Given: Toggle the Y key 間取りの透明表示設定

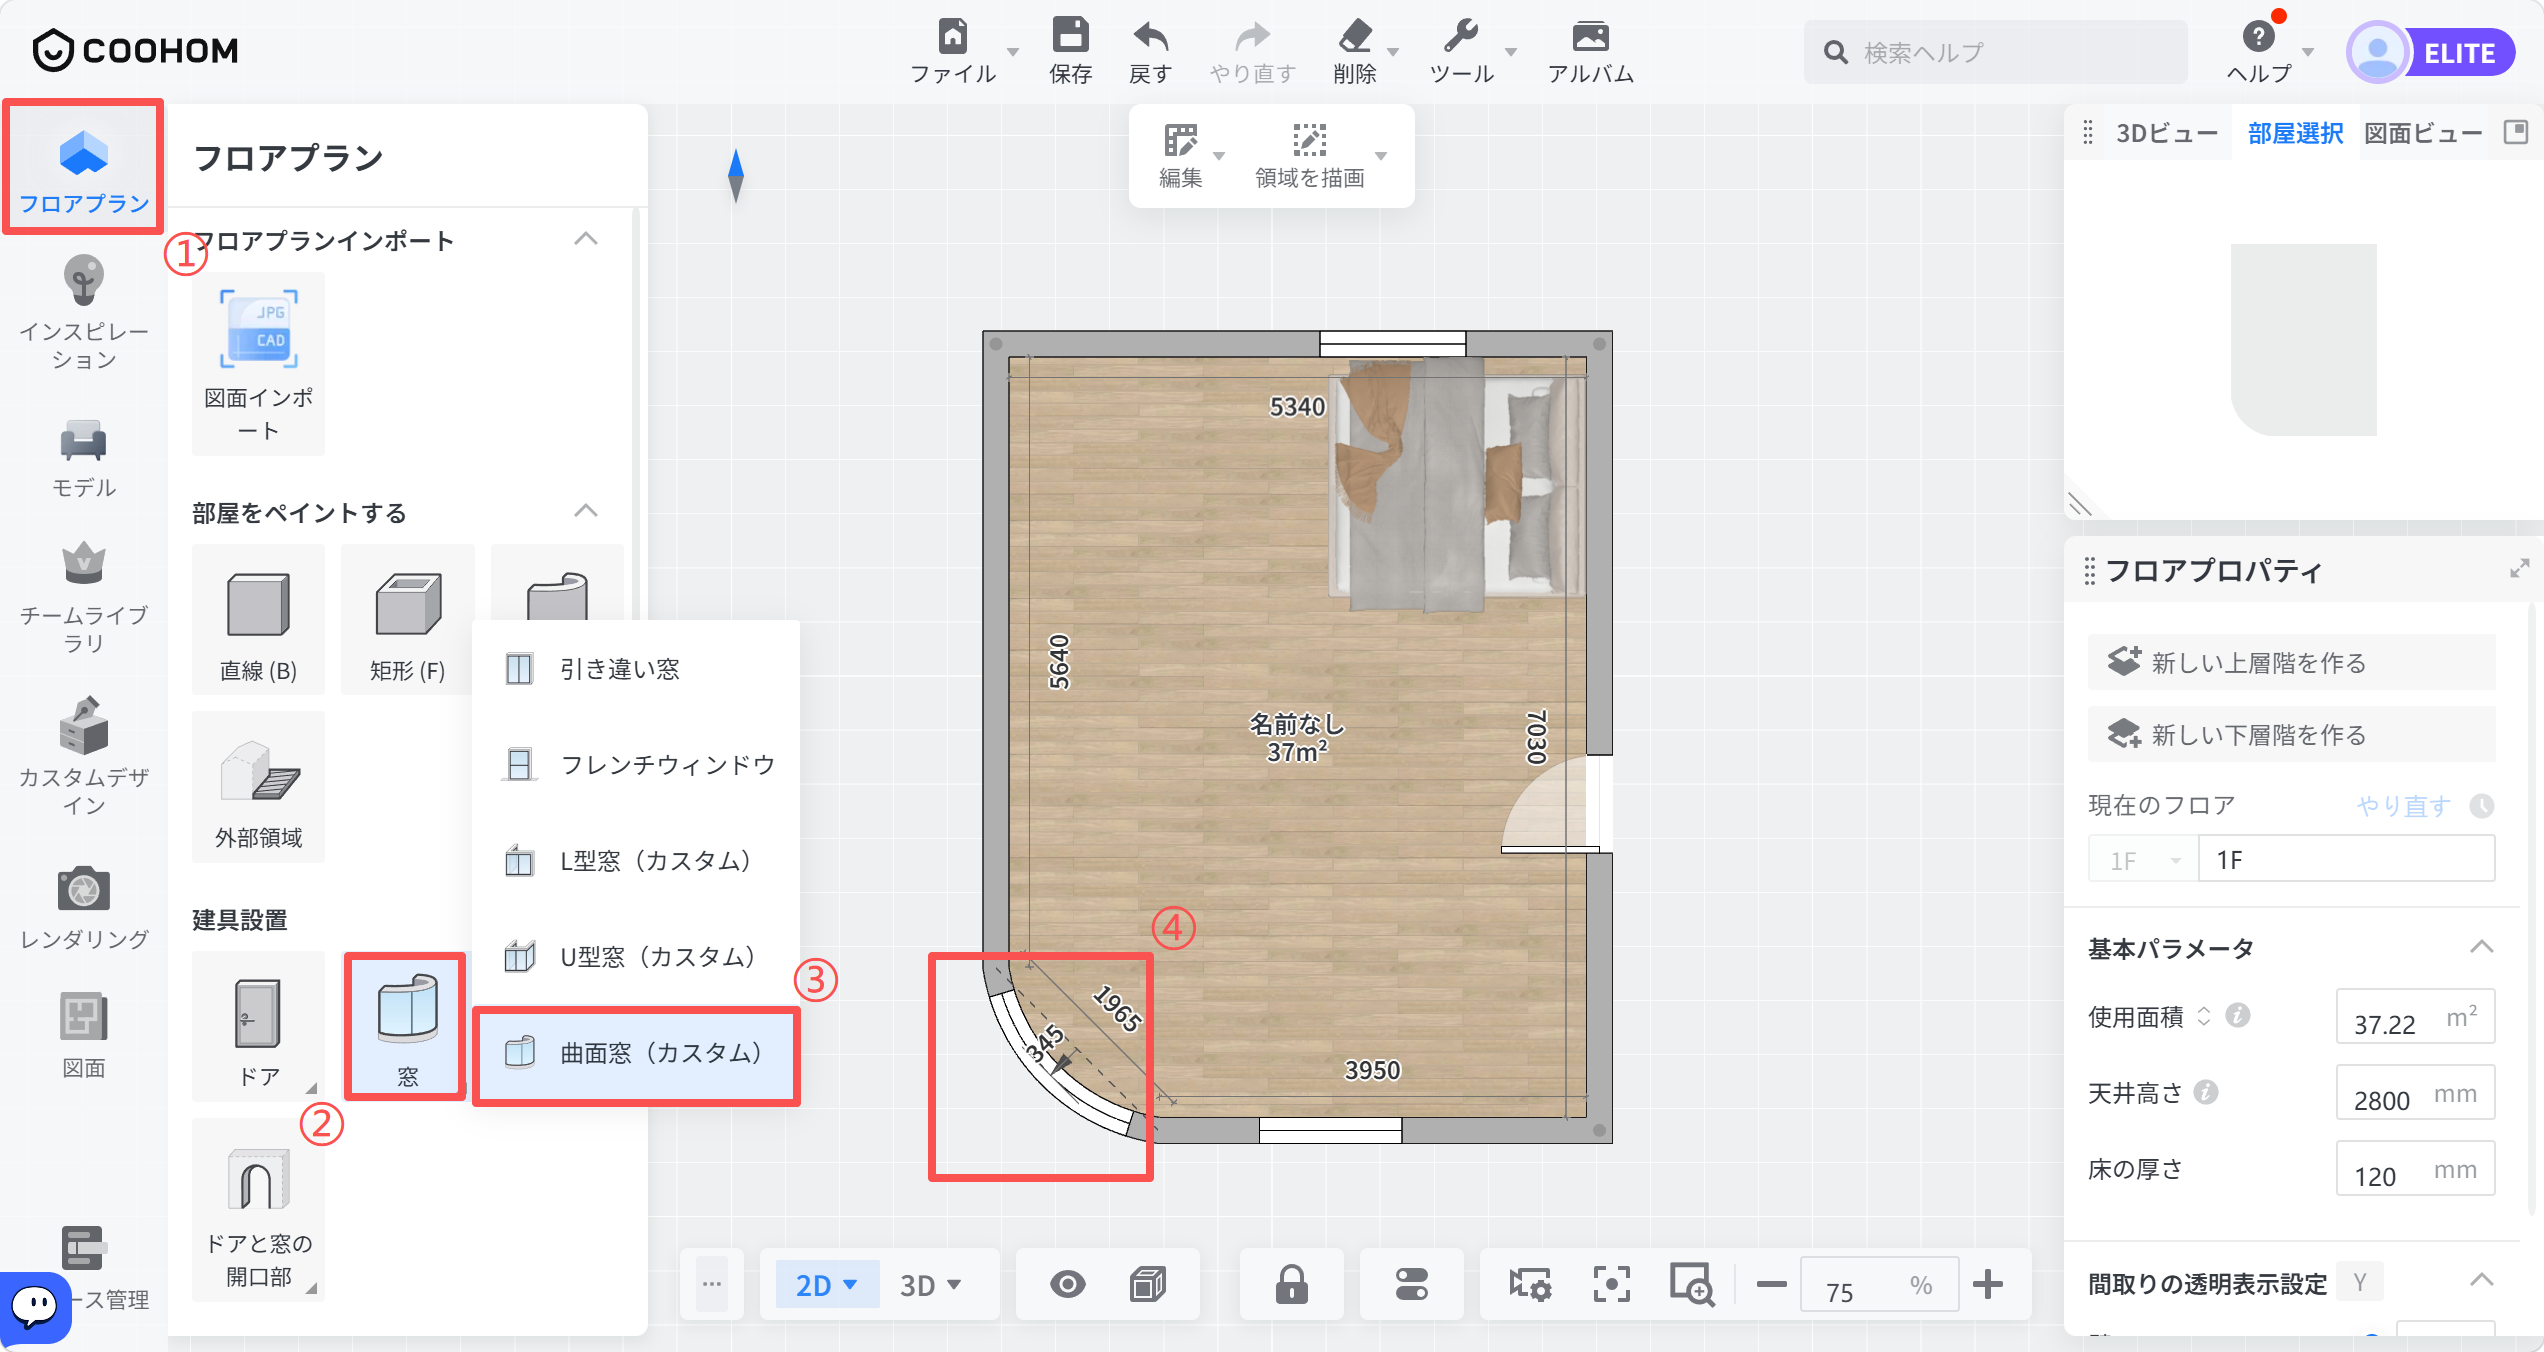Looking at the screenshot, I should pos(2360,1282).
